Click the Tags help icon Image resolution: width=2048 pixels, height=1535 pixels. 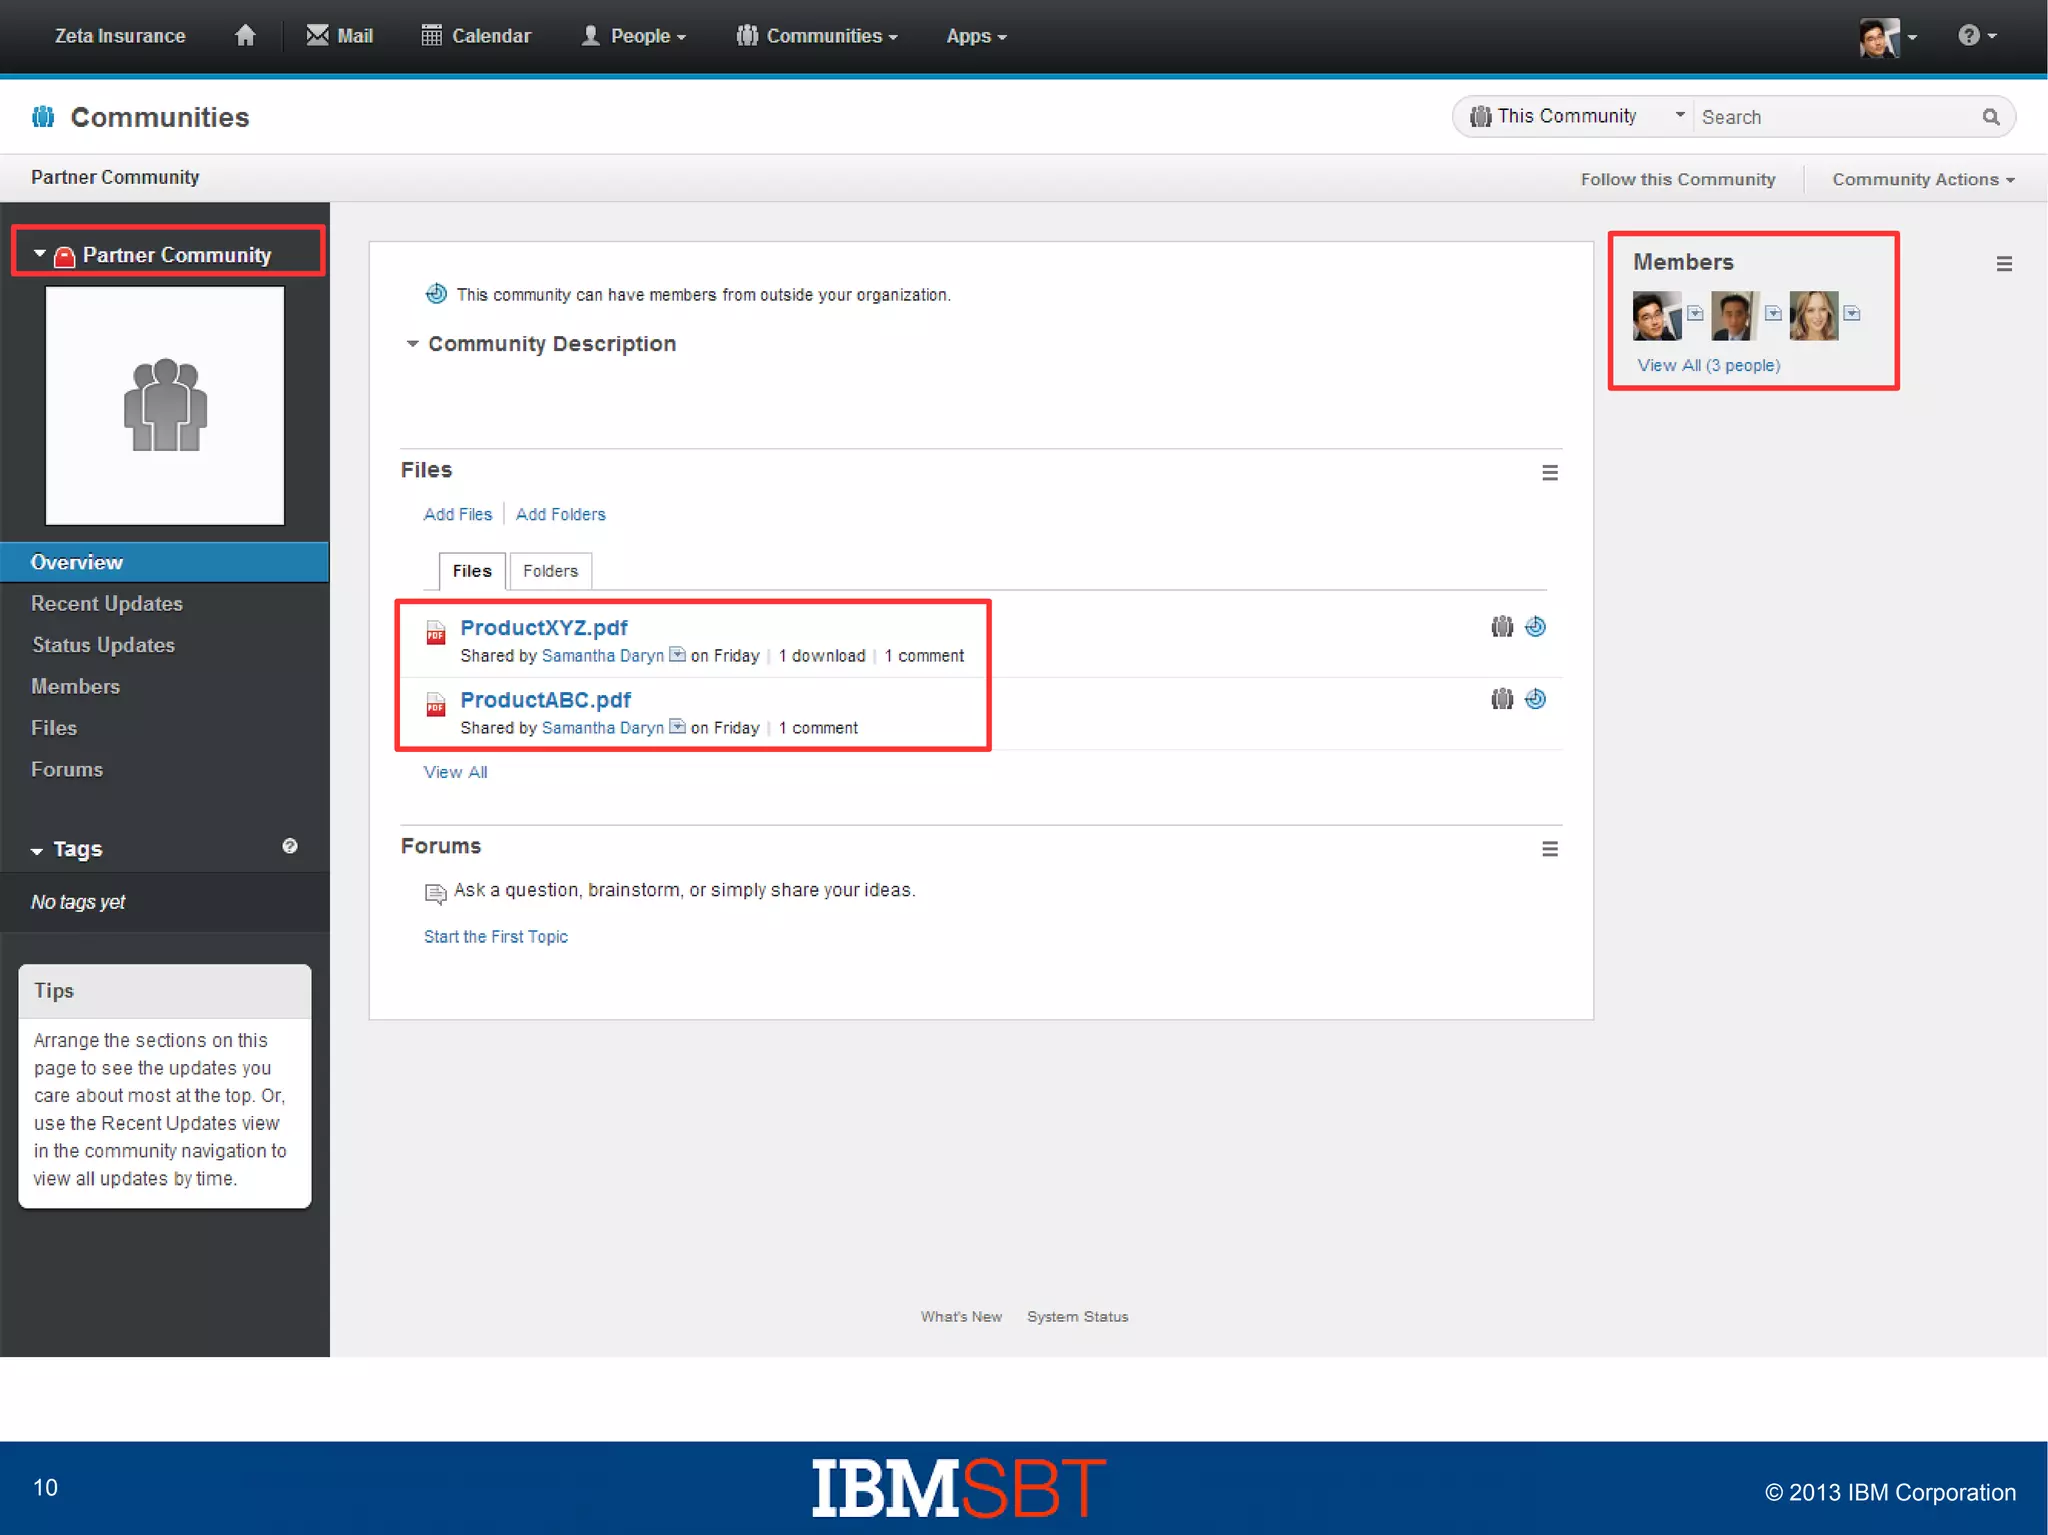click(290, 846)
